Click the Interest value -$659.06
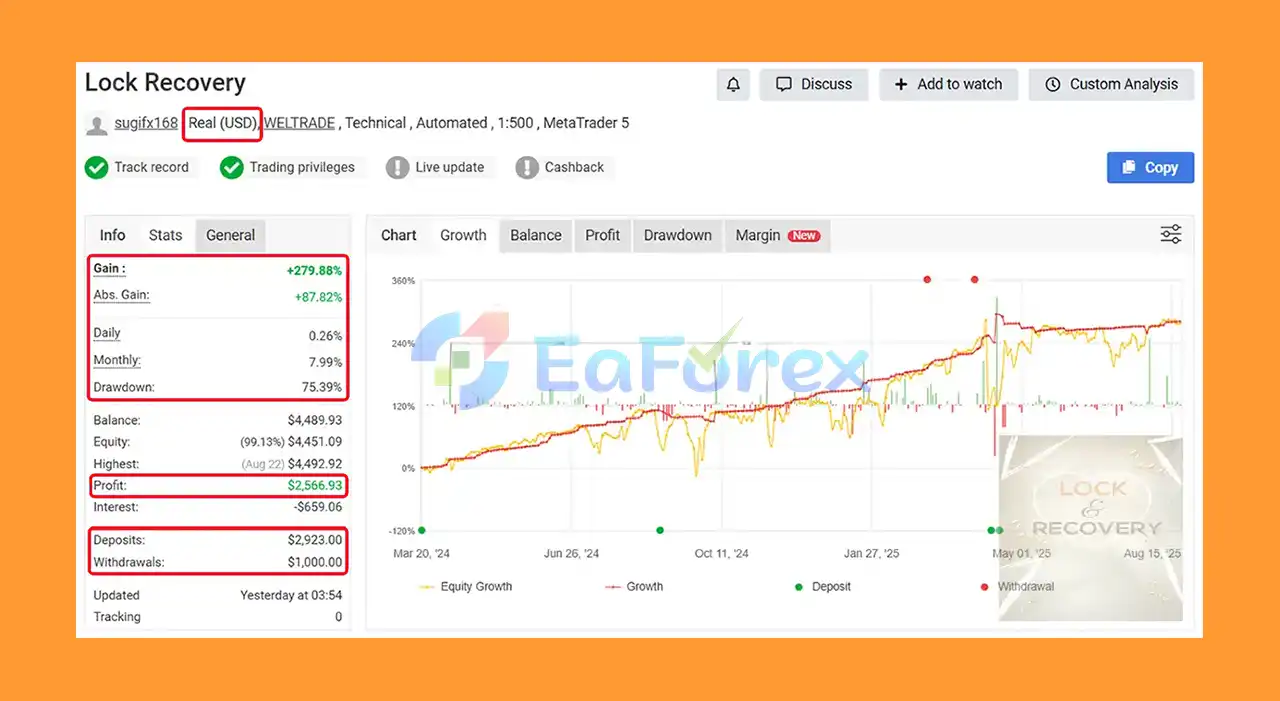The image size is (1280, 701). 316,507
